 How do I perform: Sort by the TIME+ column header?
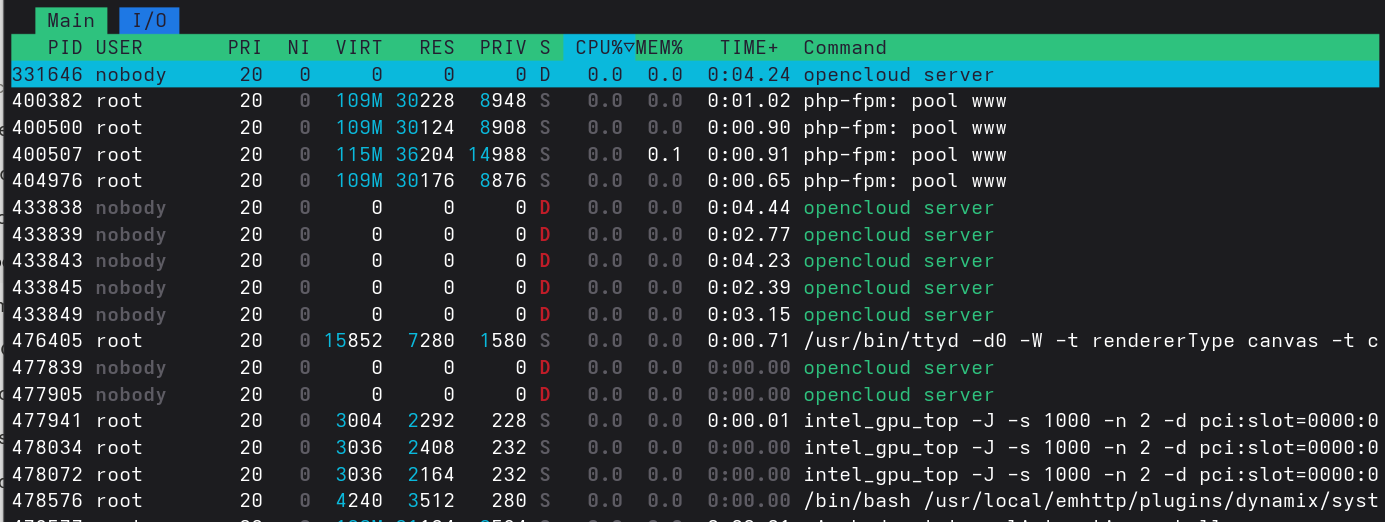click(x=749, y=47)
